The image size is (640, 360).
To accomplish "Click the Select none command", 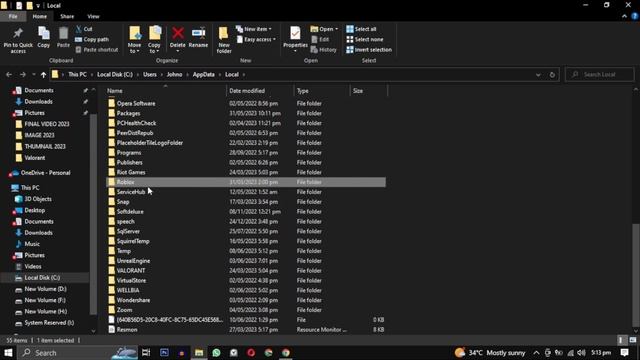I will (x=365, y=40).
